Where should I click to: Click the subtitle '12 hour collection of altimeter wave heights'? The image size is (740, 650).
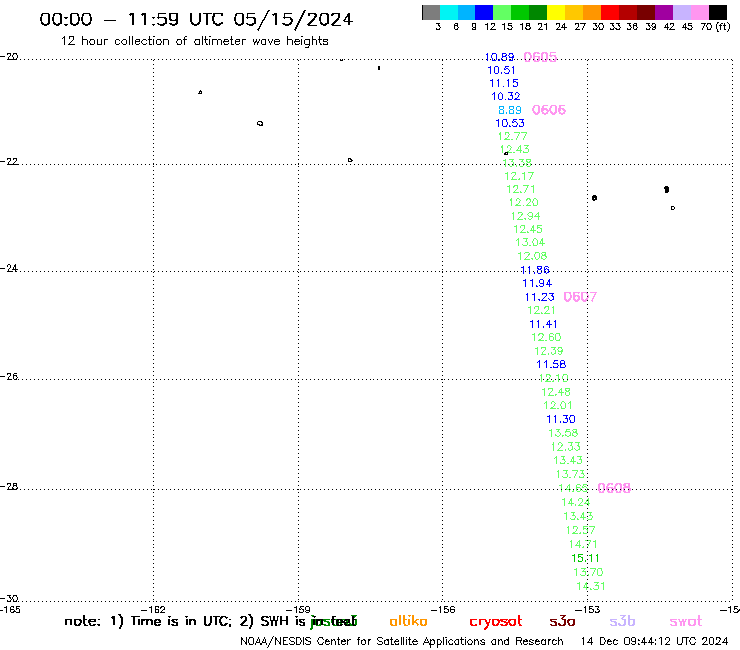click(194, 42)
